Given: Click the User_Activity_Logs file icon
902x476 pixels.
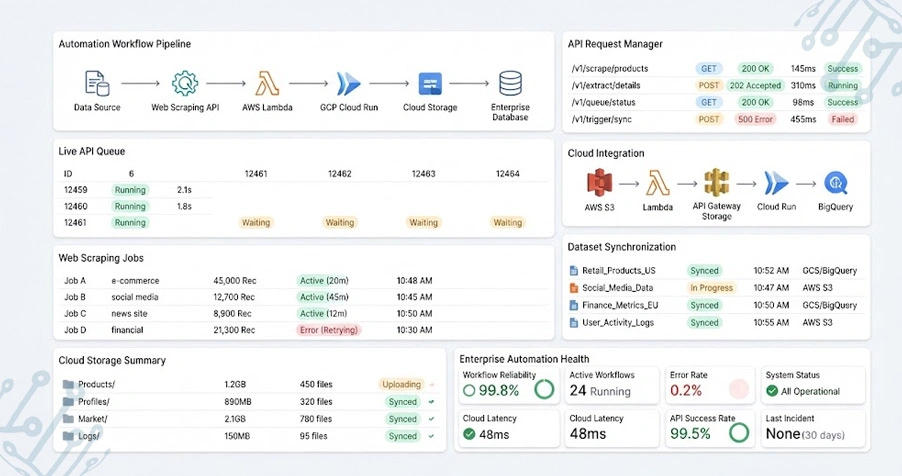Looking at the screenshot, I should coord(574,322).
